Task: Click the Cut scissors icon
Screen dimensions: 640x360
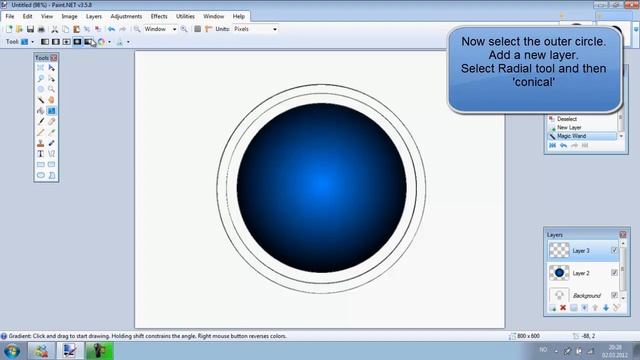Action: pos(54,29)
